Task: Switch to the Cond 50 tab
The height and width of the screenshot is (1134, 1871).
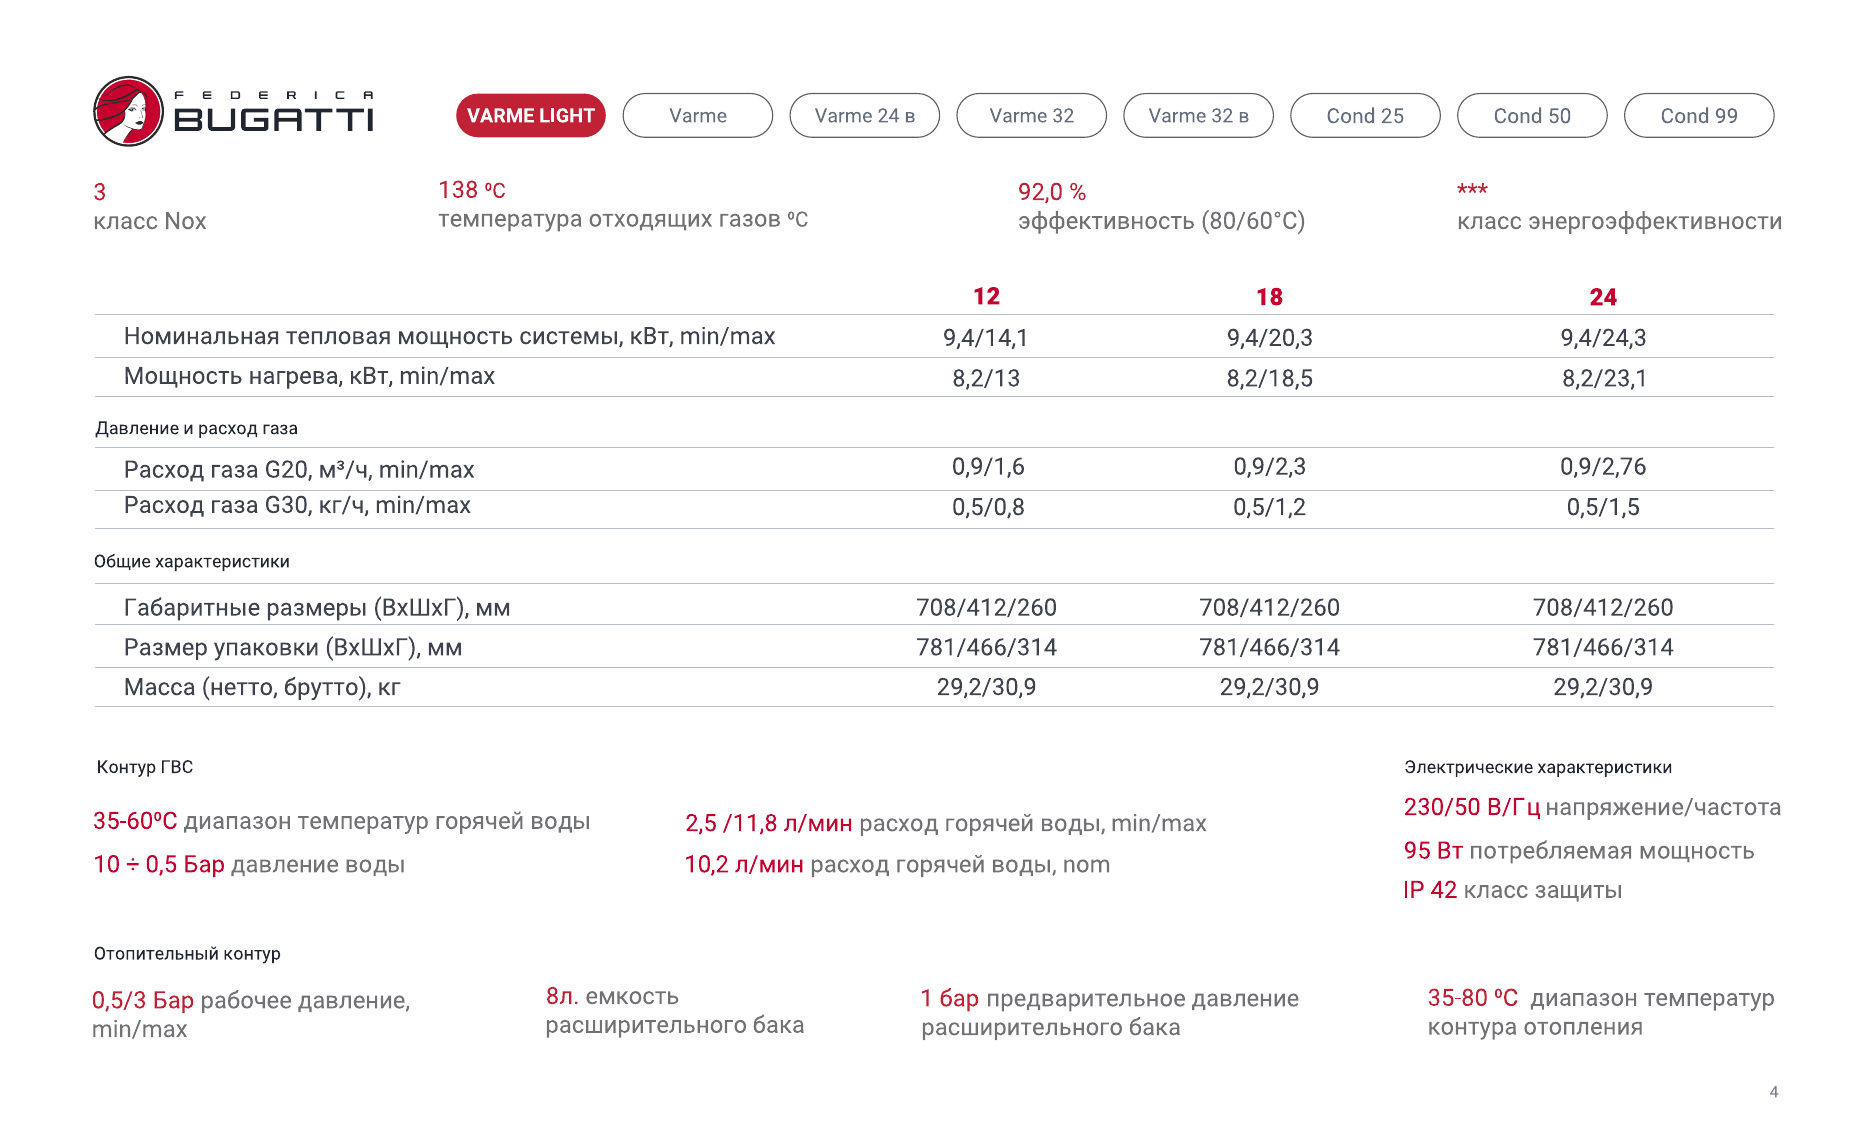Action: 1532,116
